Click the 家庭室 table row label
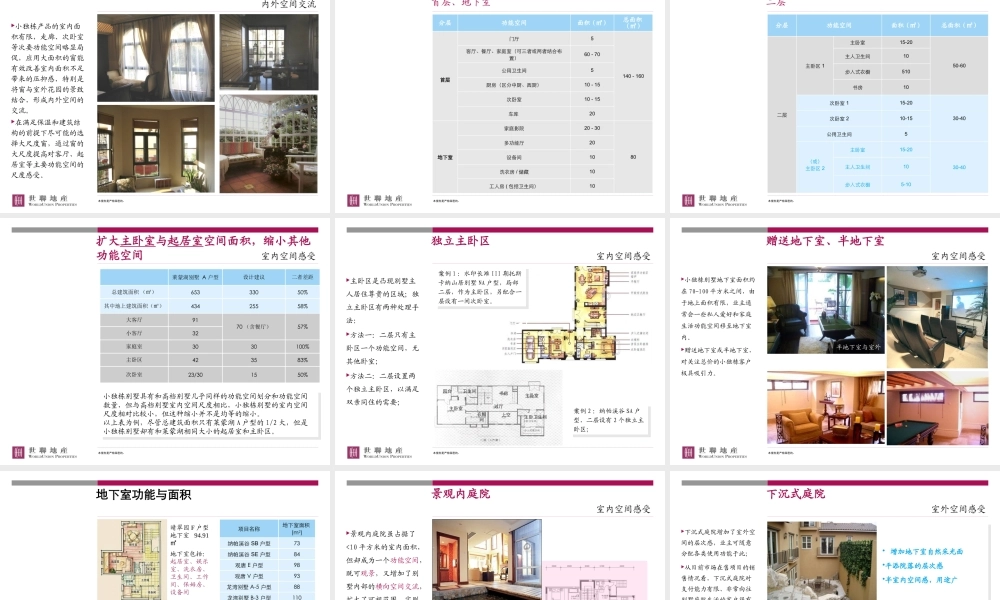 134,346
